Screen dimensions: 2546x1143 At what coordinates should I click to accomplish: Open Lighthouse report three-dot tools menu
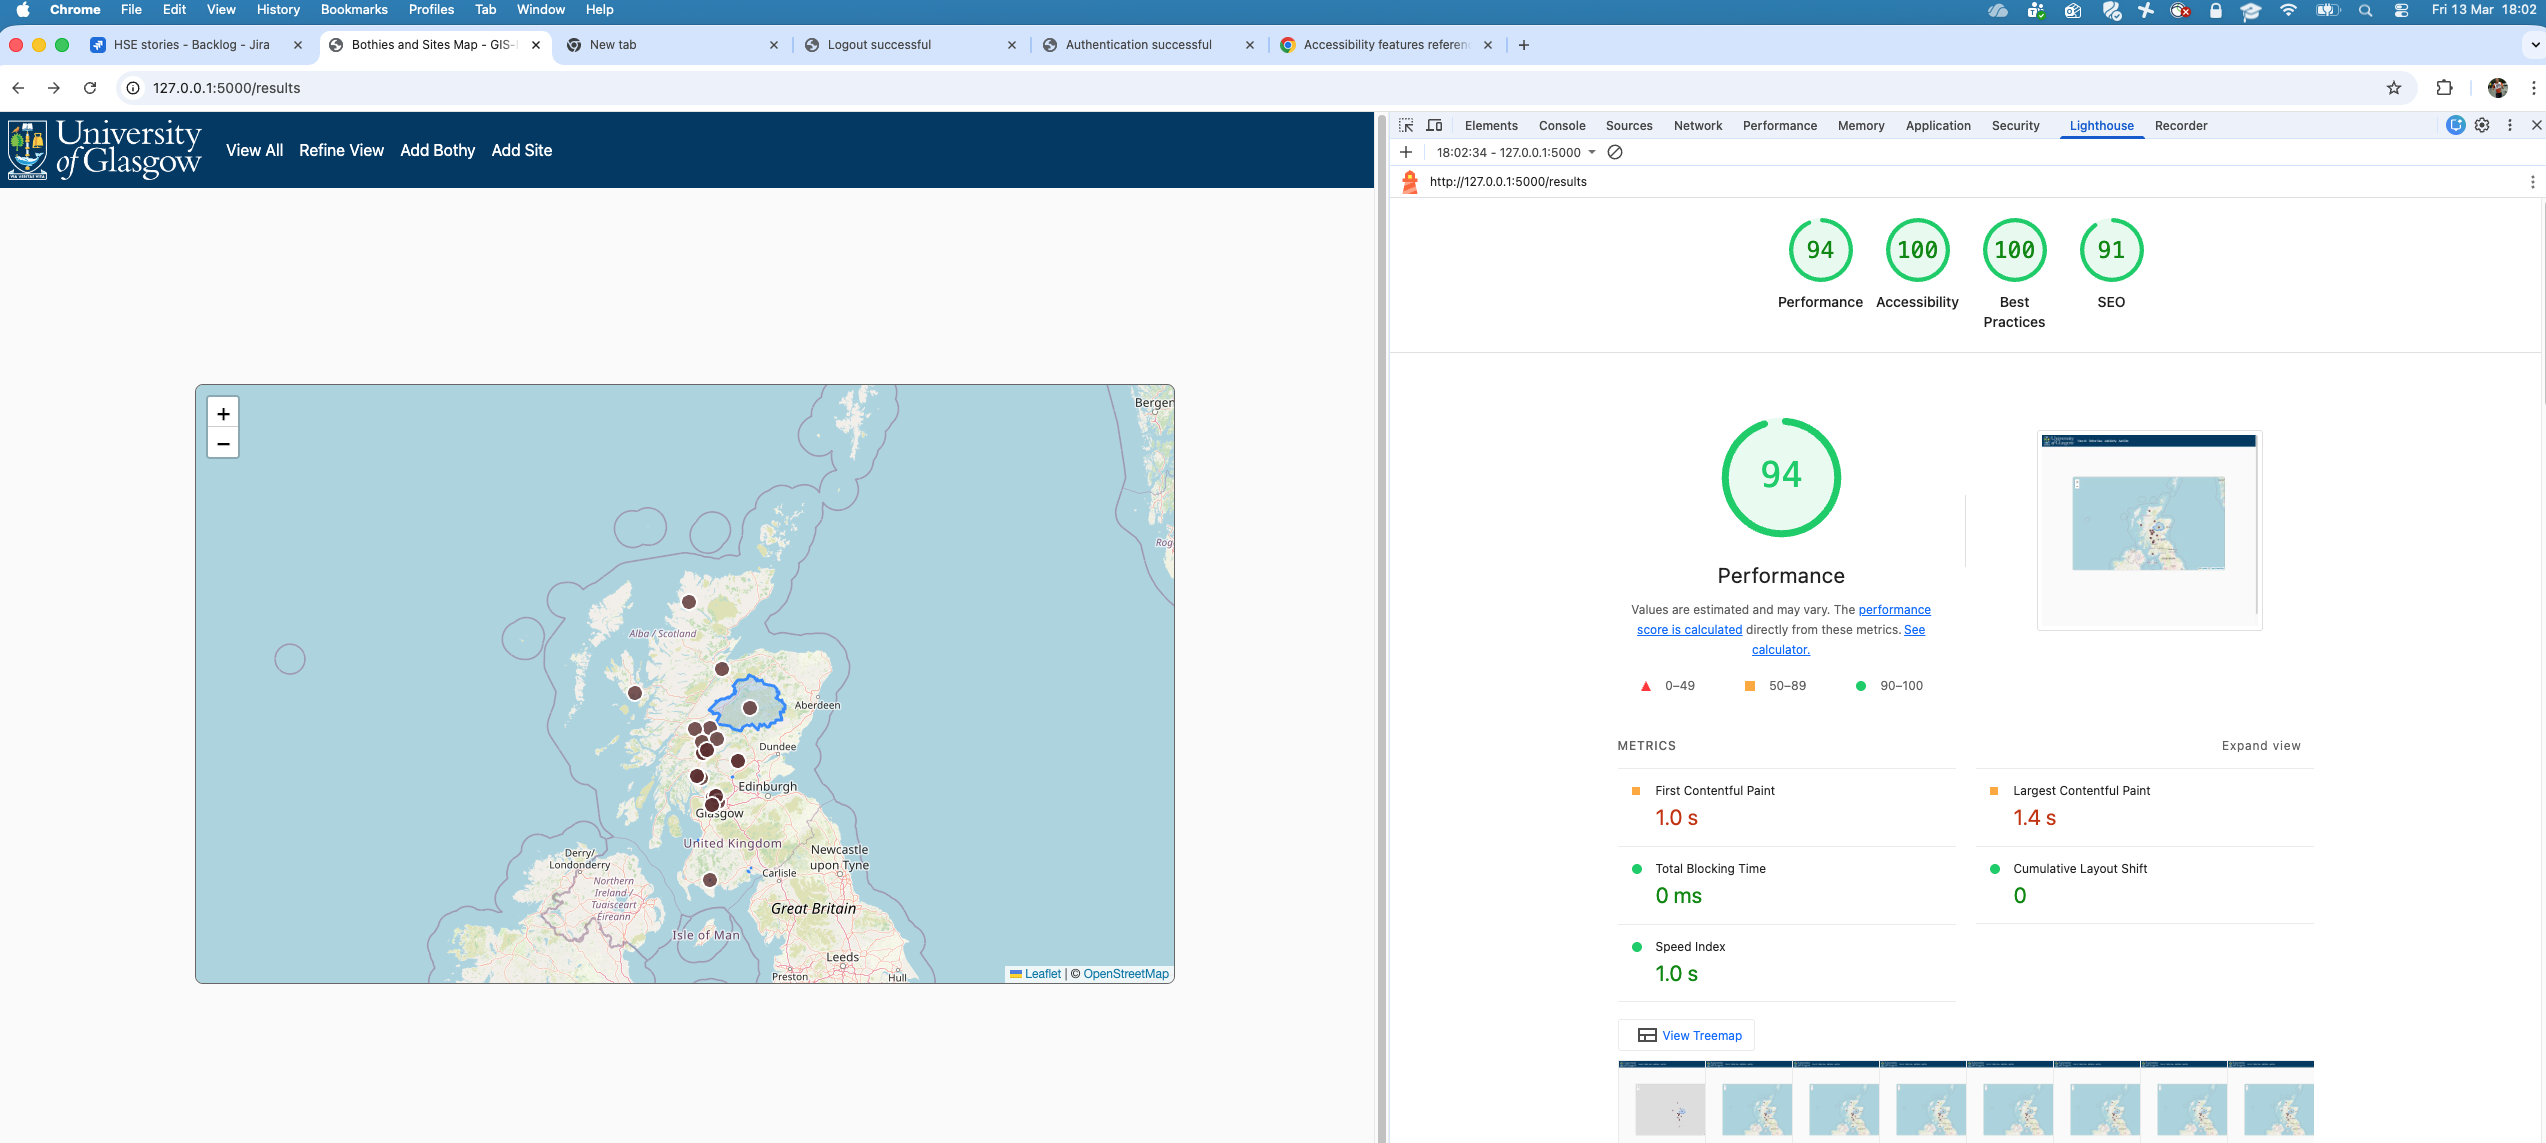[2532, 182]
